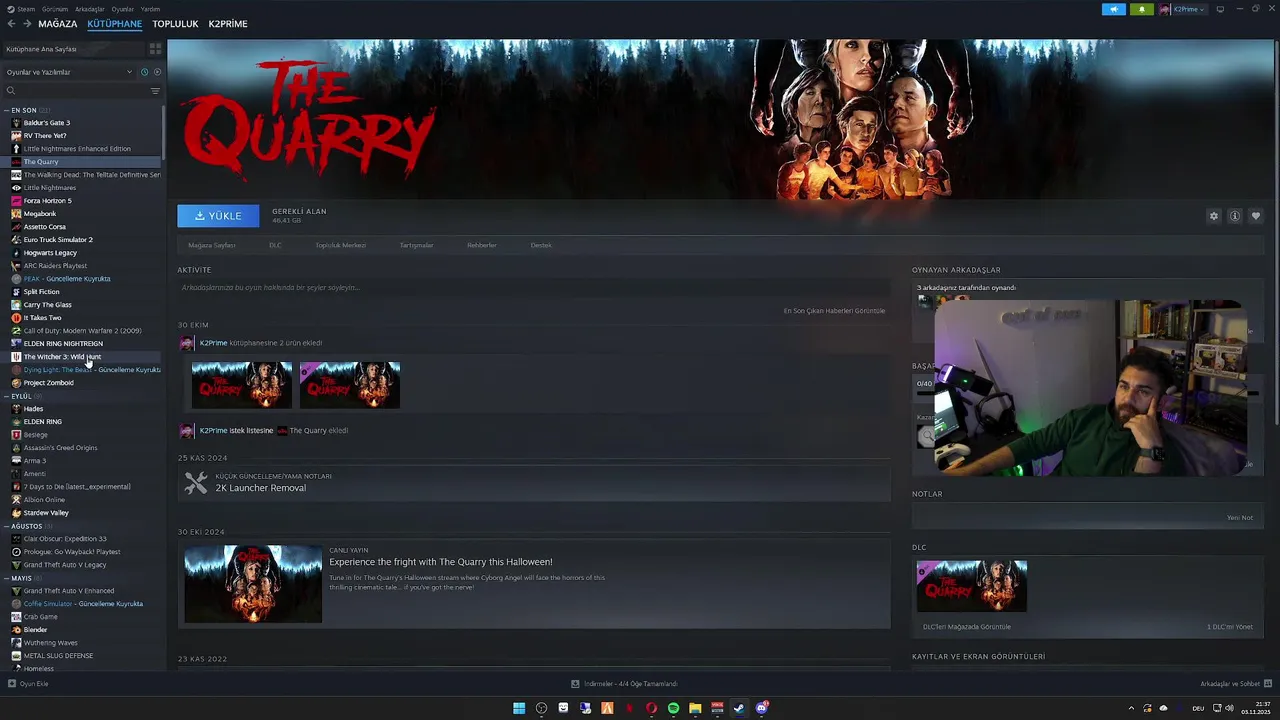Open advanced filter options icon
Viewport: 1280px width, 720px height.
click(155, 91)
